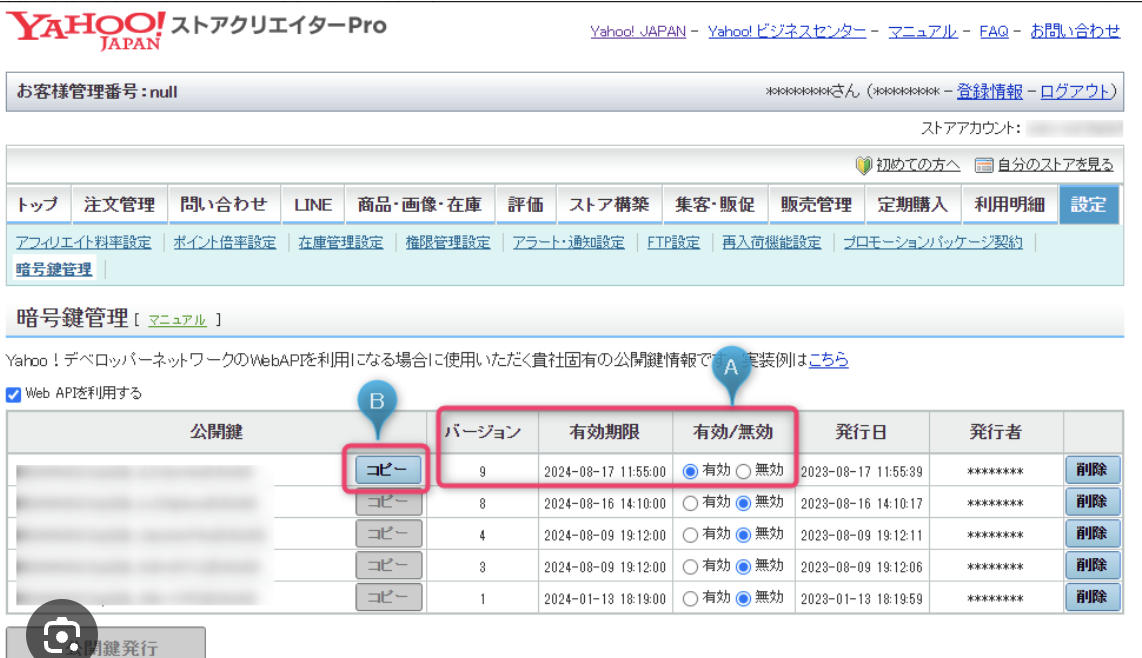This screenshot has width=1142, height=658.
Task: Select 有効 radio for version 8
Action: (x=690, y=503)
